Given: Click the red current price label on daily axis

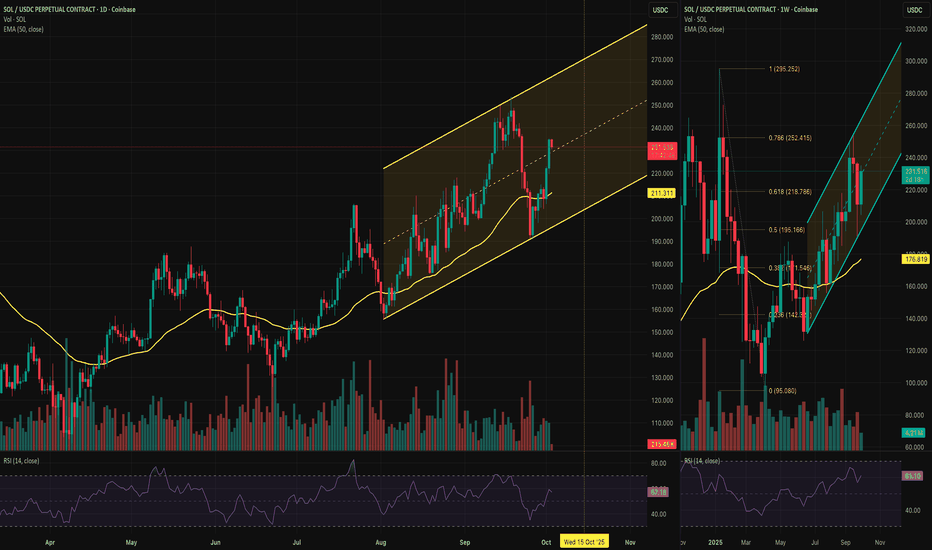Looking at the screenshot, I should (x=662, y=151).
